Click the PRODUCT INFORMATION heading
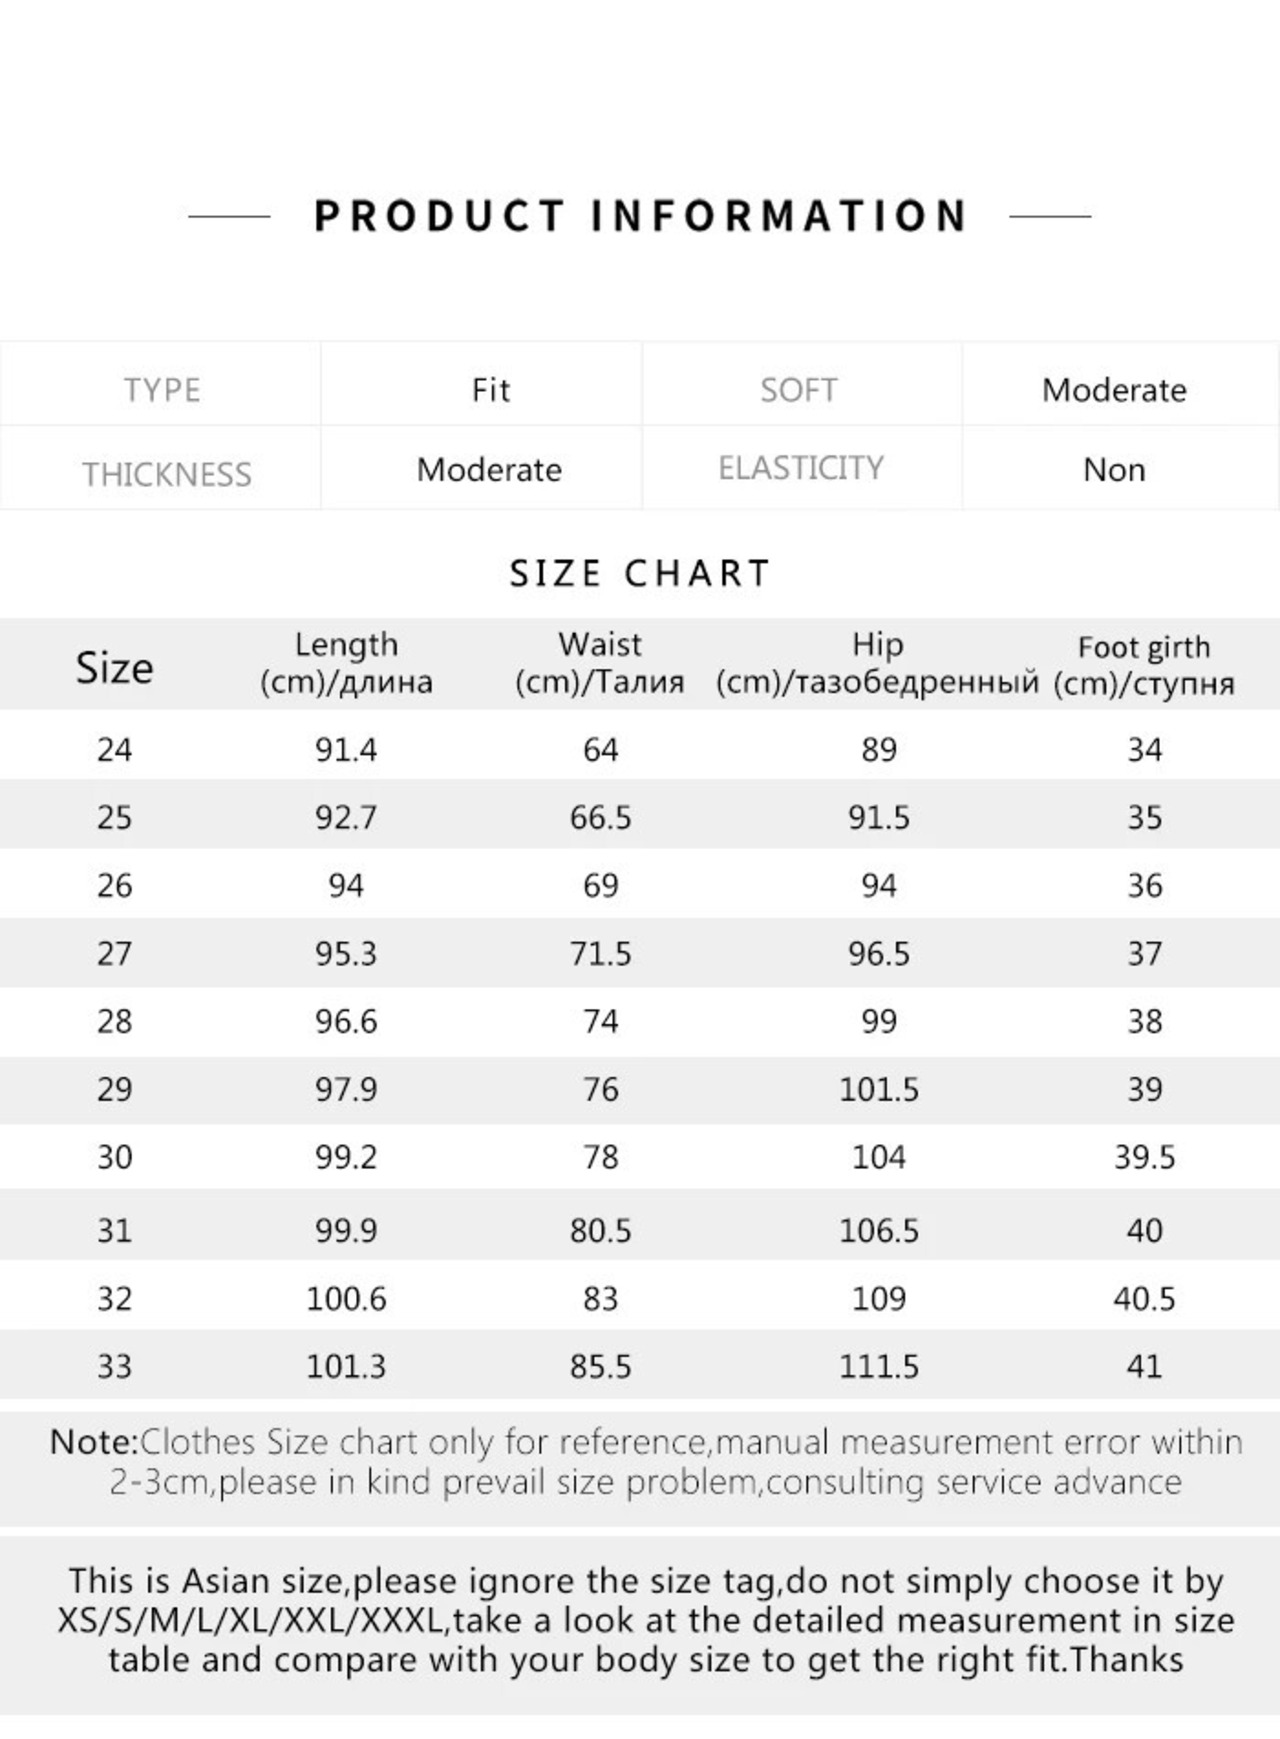This screenshot has height=1739, width=1280. [640, 216]
